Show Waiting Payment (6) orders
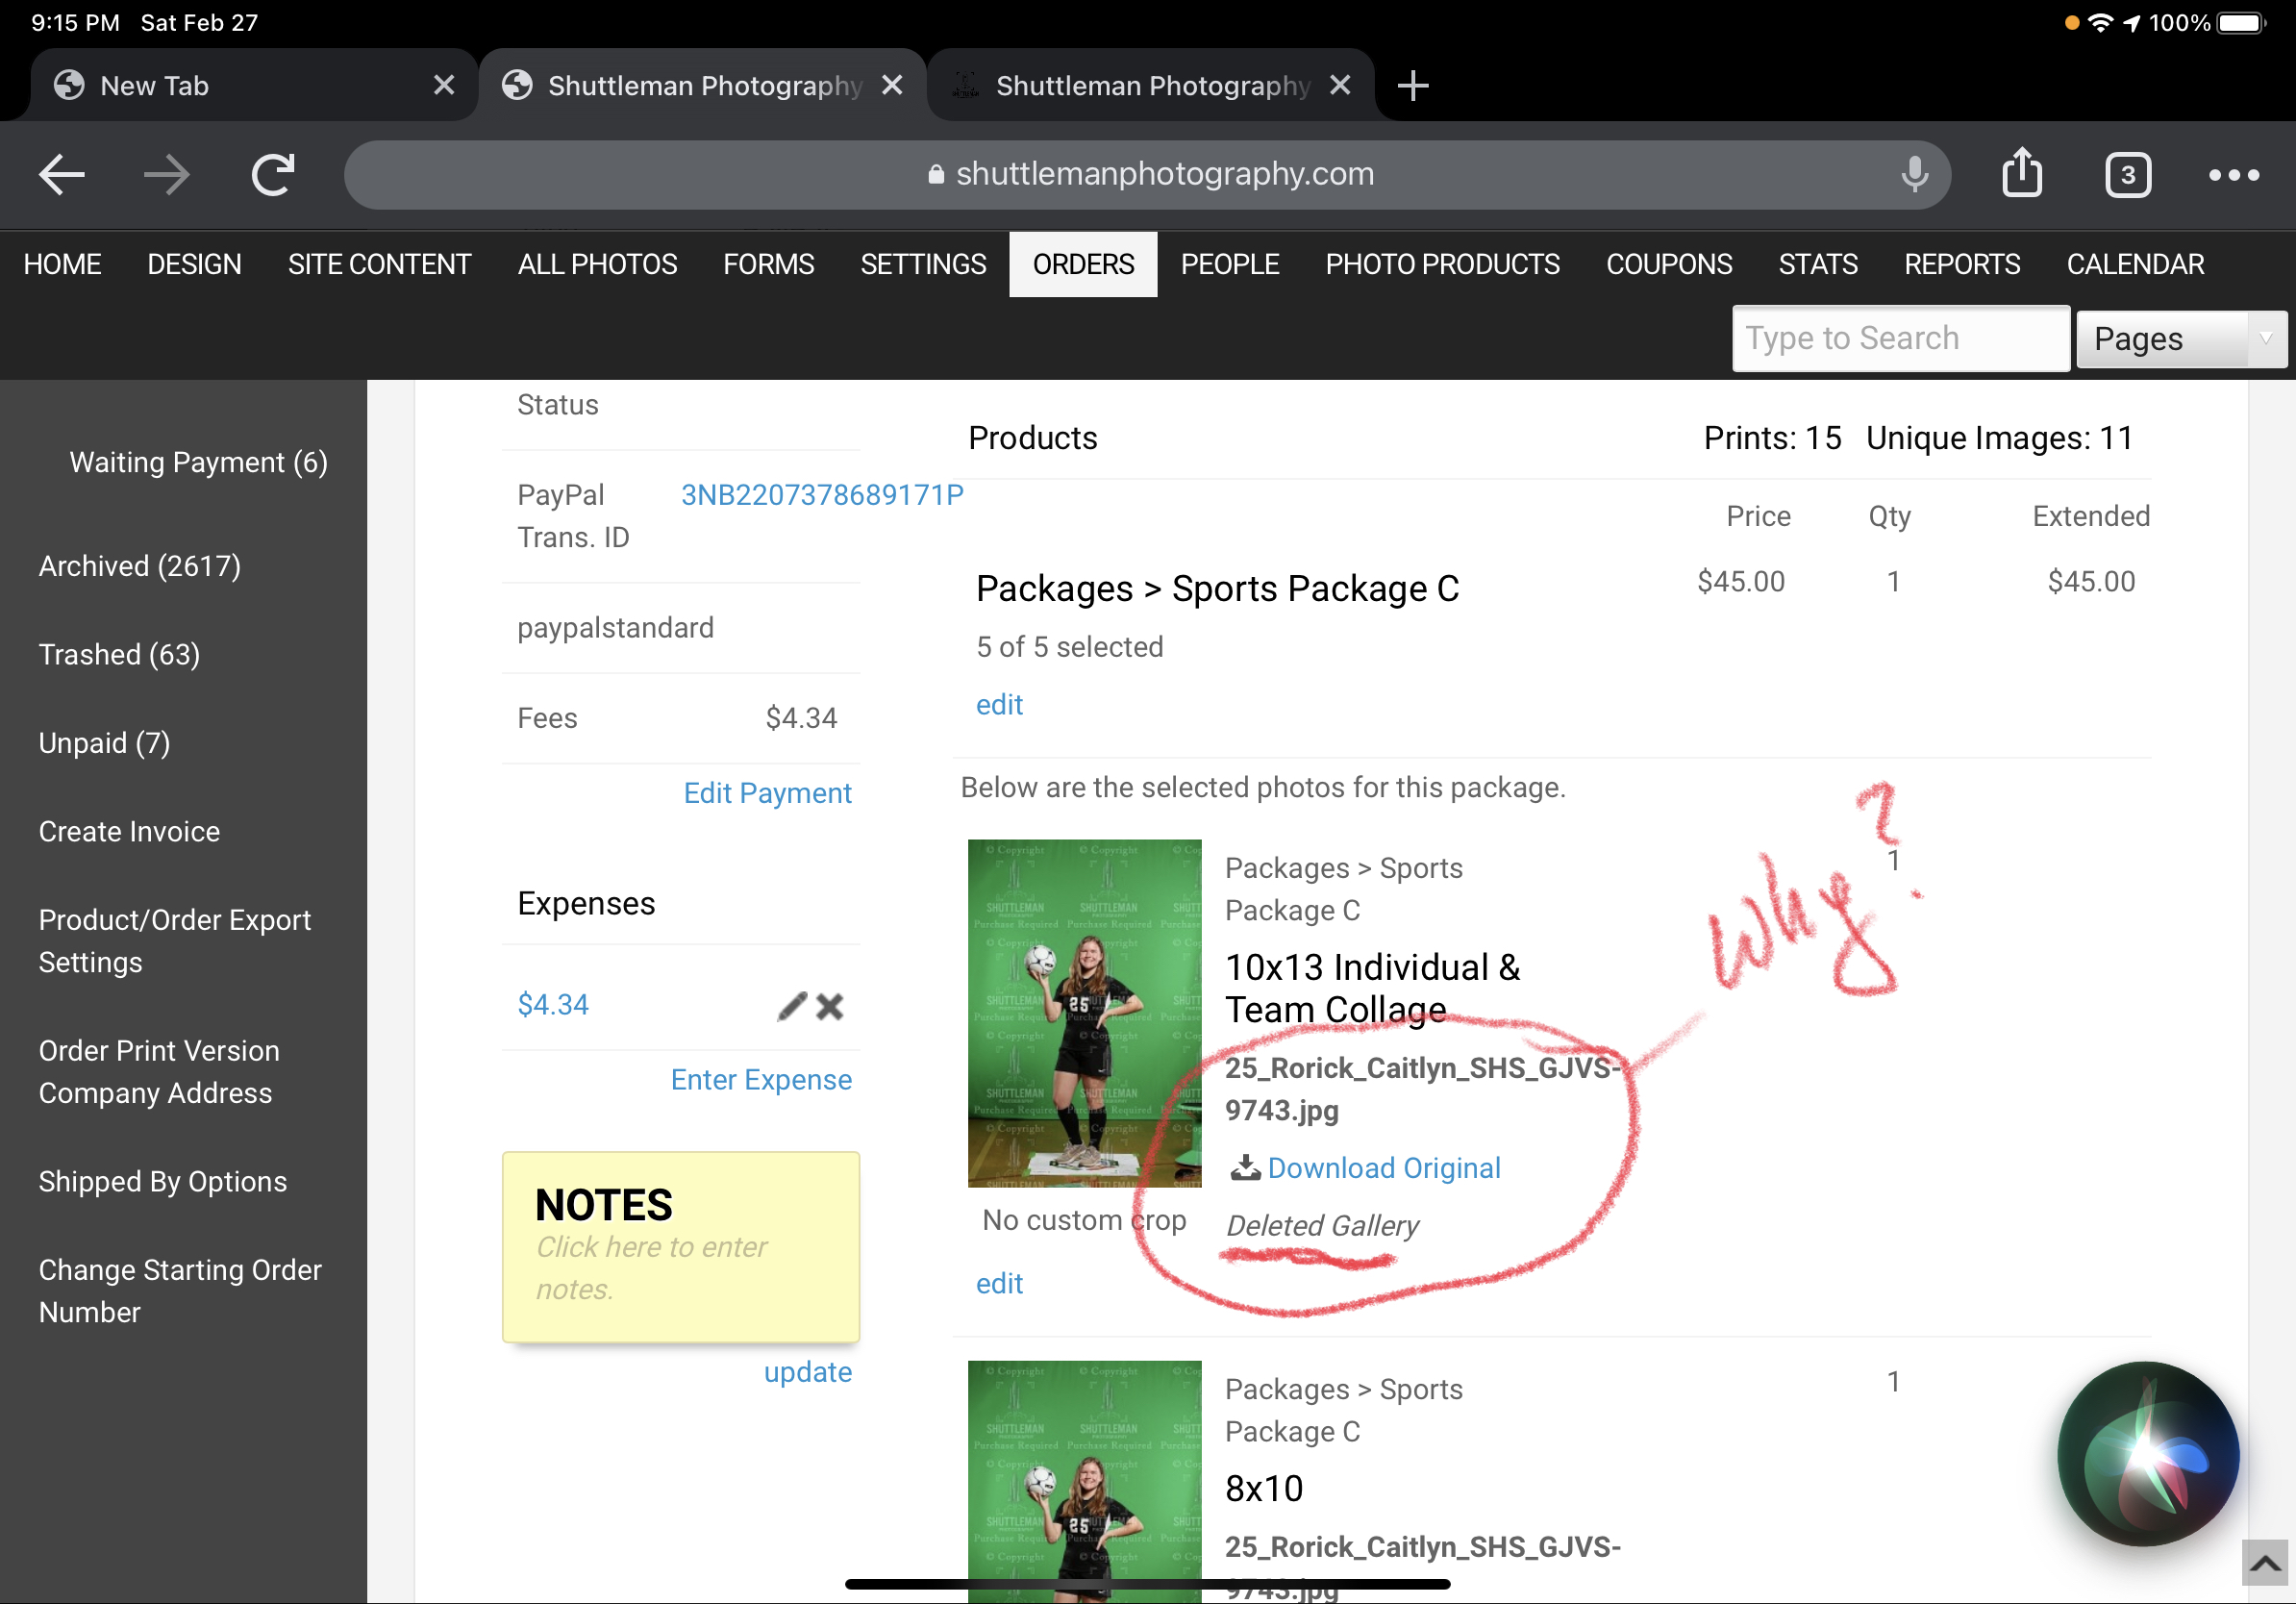This screenshot has width=2296, height=1604. 198,462
